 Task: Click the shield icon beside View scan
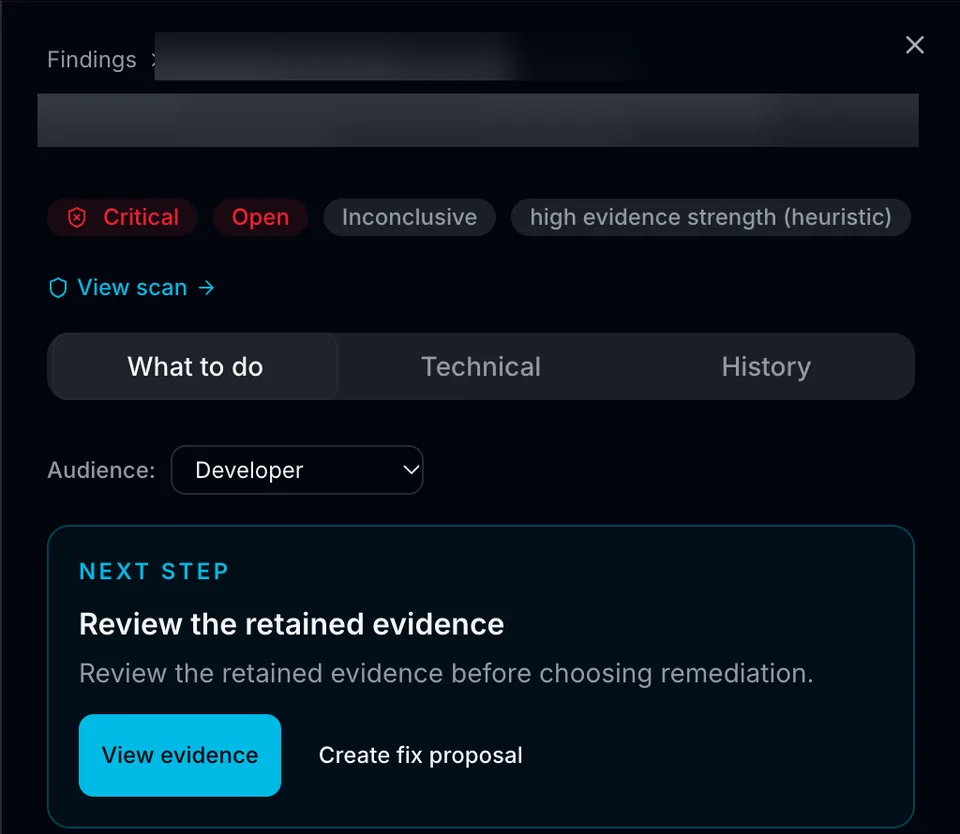point(58,288)
